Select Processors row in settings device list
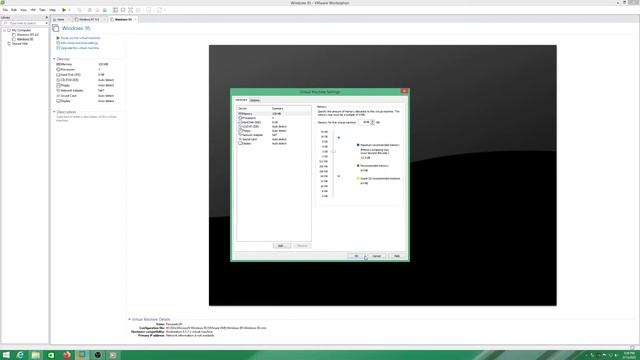Screen dimensions: 640x360 click(274, 118)
